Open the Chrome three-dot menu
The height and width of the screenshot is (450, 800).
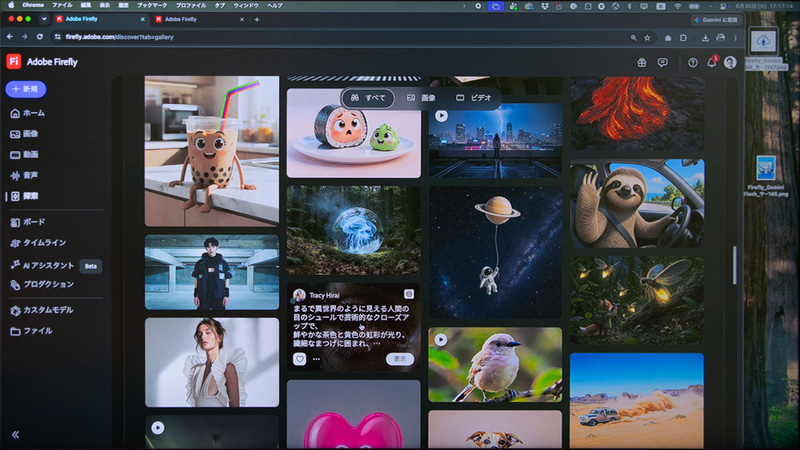click(x=735, y=37)
